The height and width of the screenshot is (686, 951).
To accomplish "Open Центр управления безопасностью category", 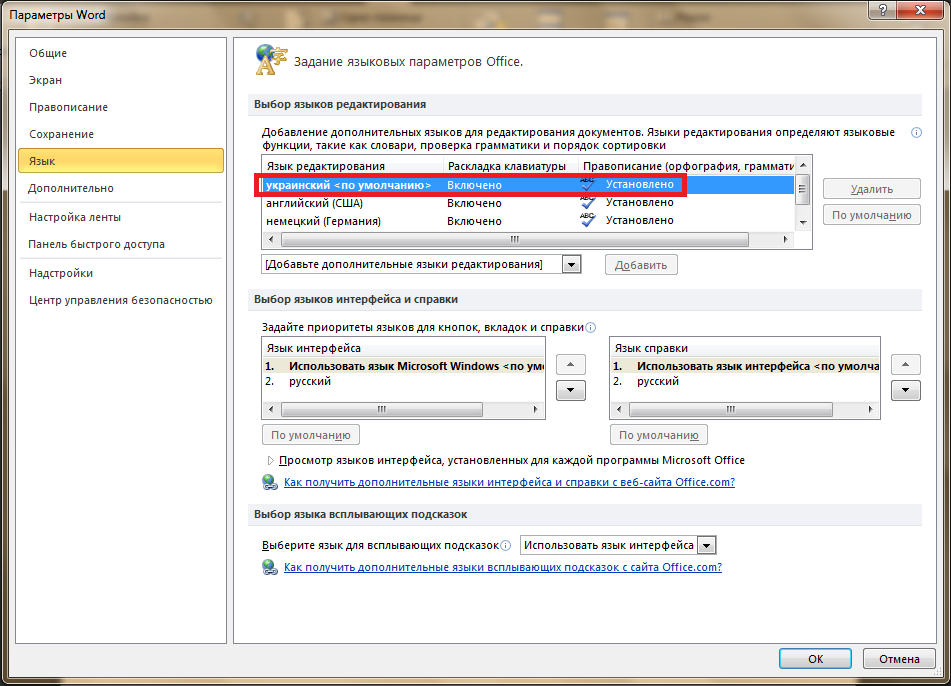I will (x=121, y=300).
